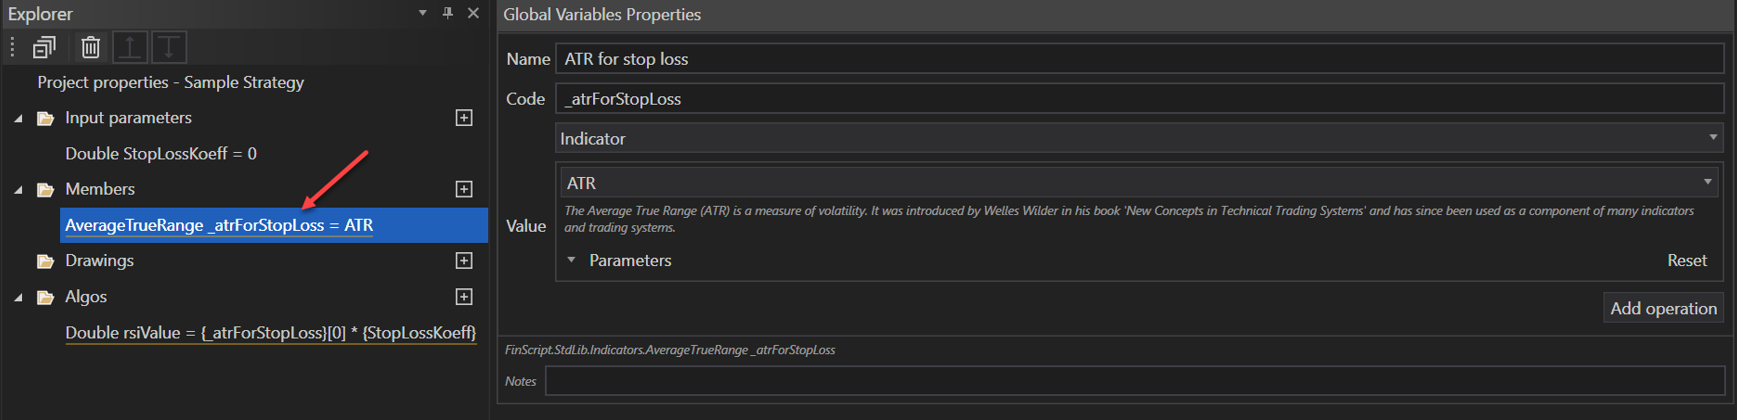The height and width of the screenshot is (420, 1737).
Task: Click the Notes input field
Action: pyautogui.click(x=1134, y=381)
